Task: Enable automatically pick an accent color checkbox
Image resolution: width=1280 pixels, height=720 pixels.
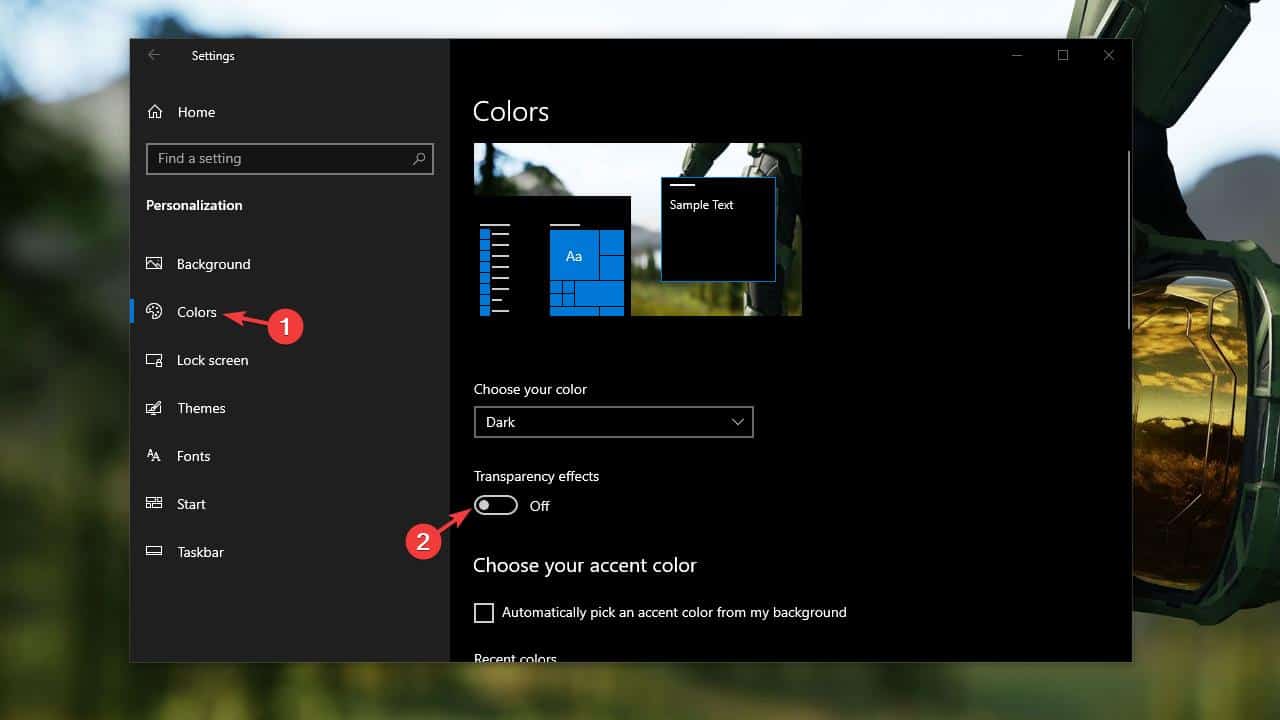Action: tap(484, 612)
